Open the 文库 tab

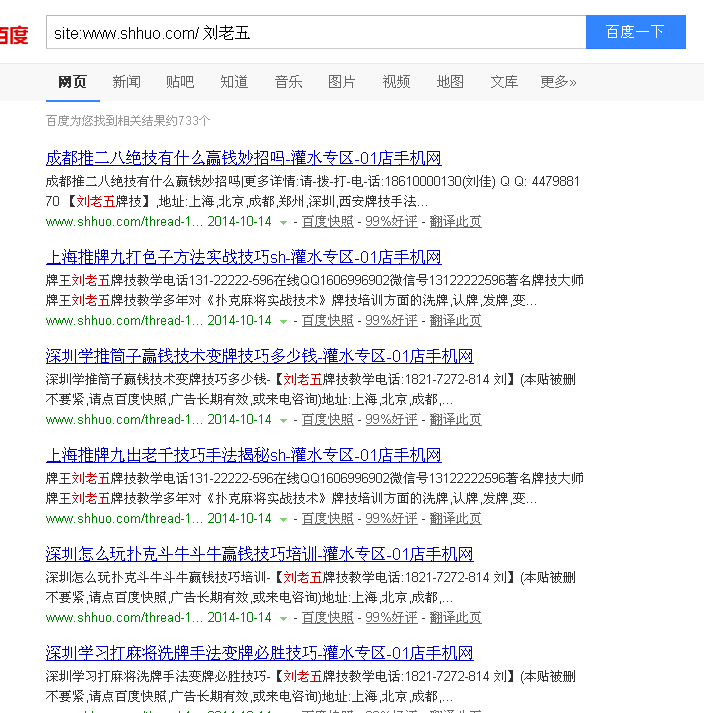click(504, 82)
